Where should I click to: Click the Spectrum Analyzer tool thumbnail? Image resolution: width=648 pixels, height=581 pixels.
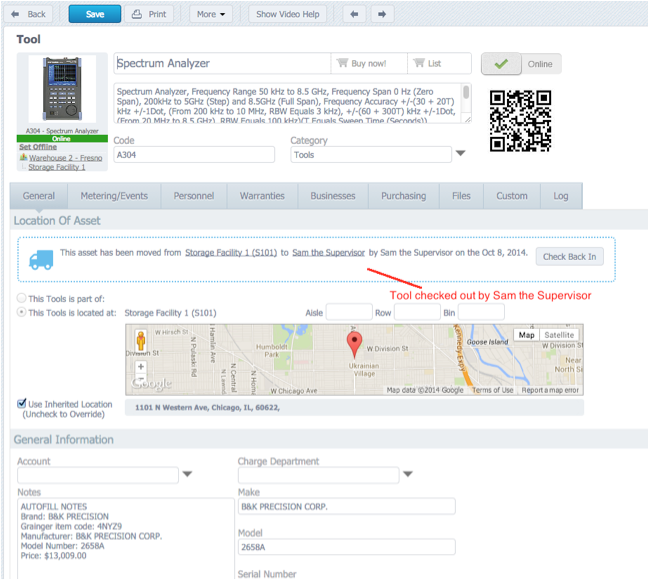62,88
